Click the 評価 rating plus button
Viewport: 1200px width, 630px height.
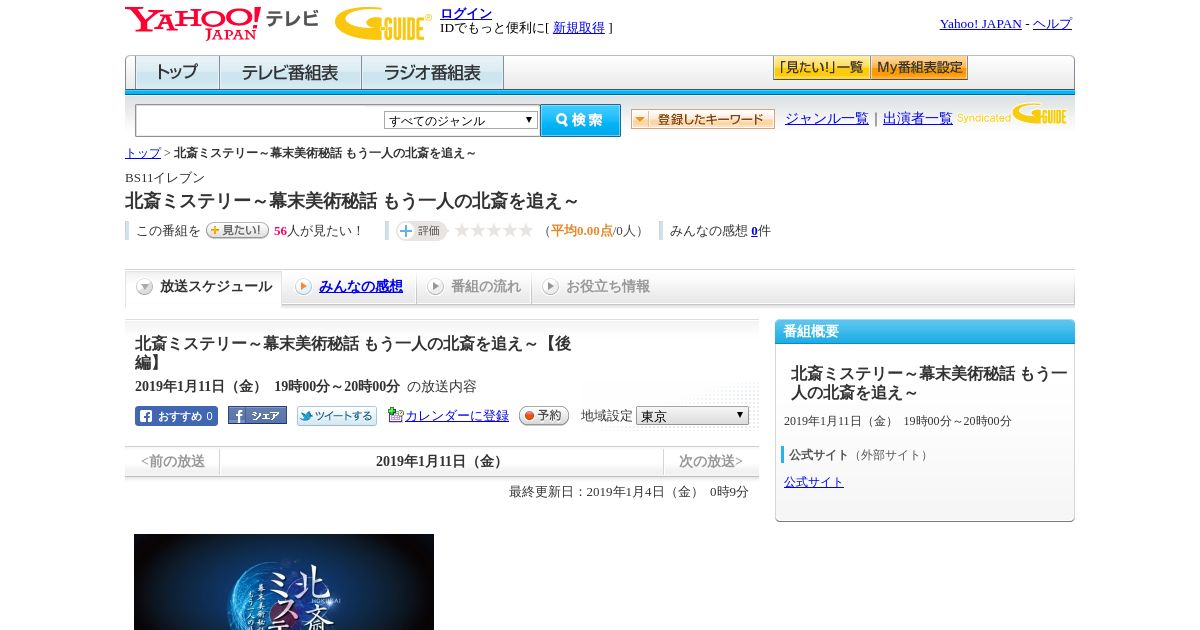tap(421, 231)
